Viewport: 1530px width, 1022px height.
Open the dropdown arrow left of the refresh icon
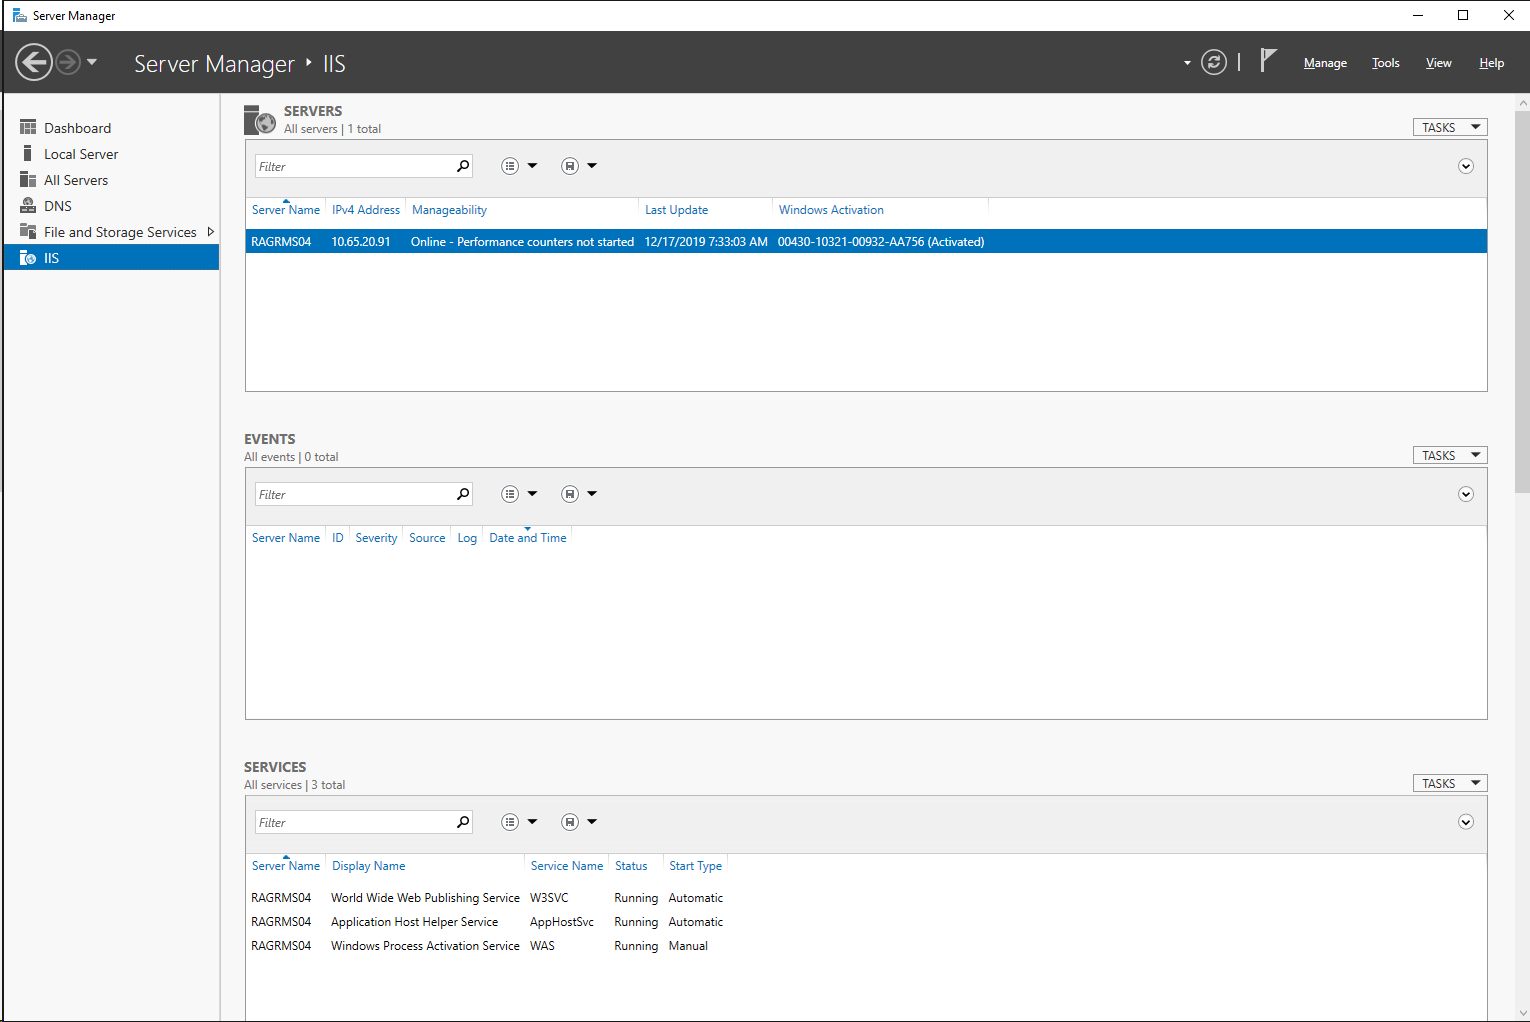click(x=1187, y=63)
